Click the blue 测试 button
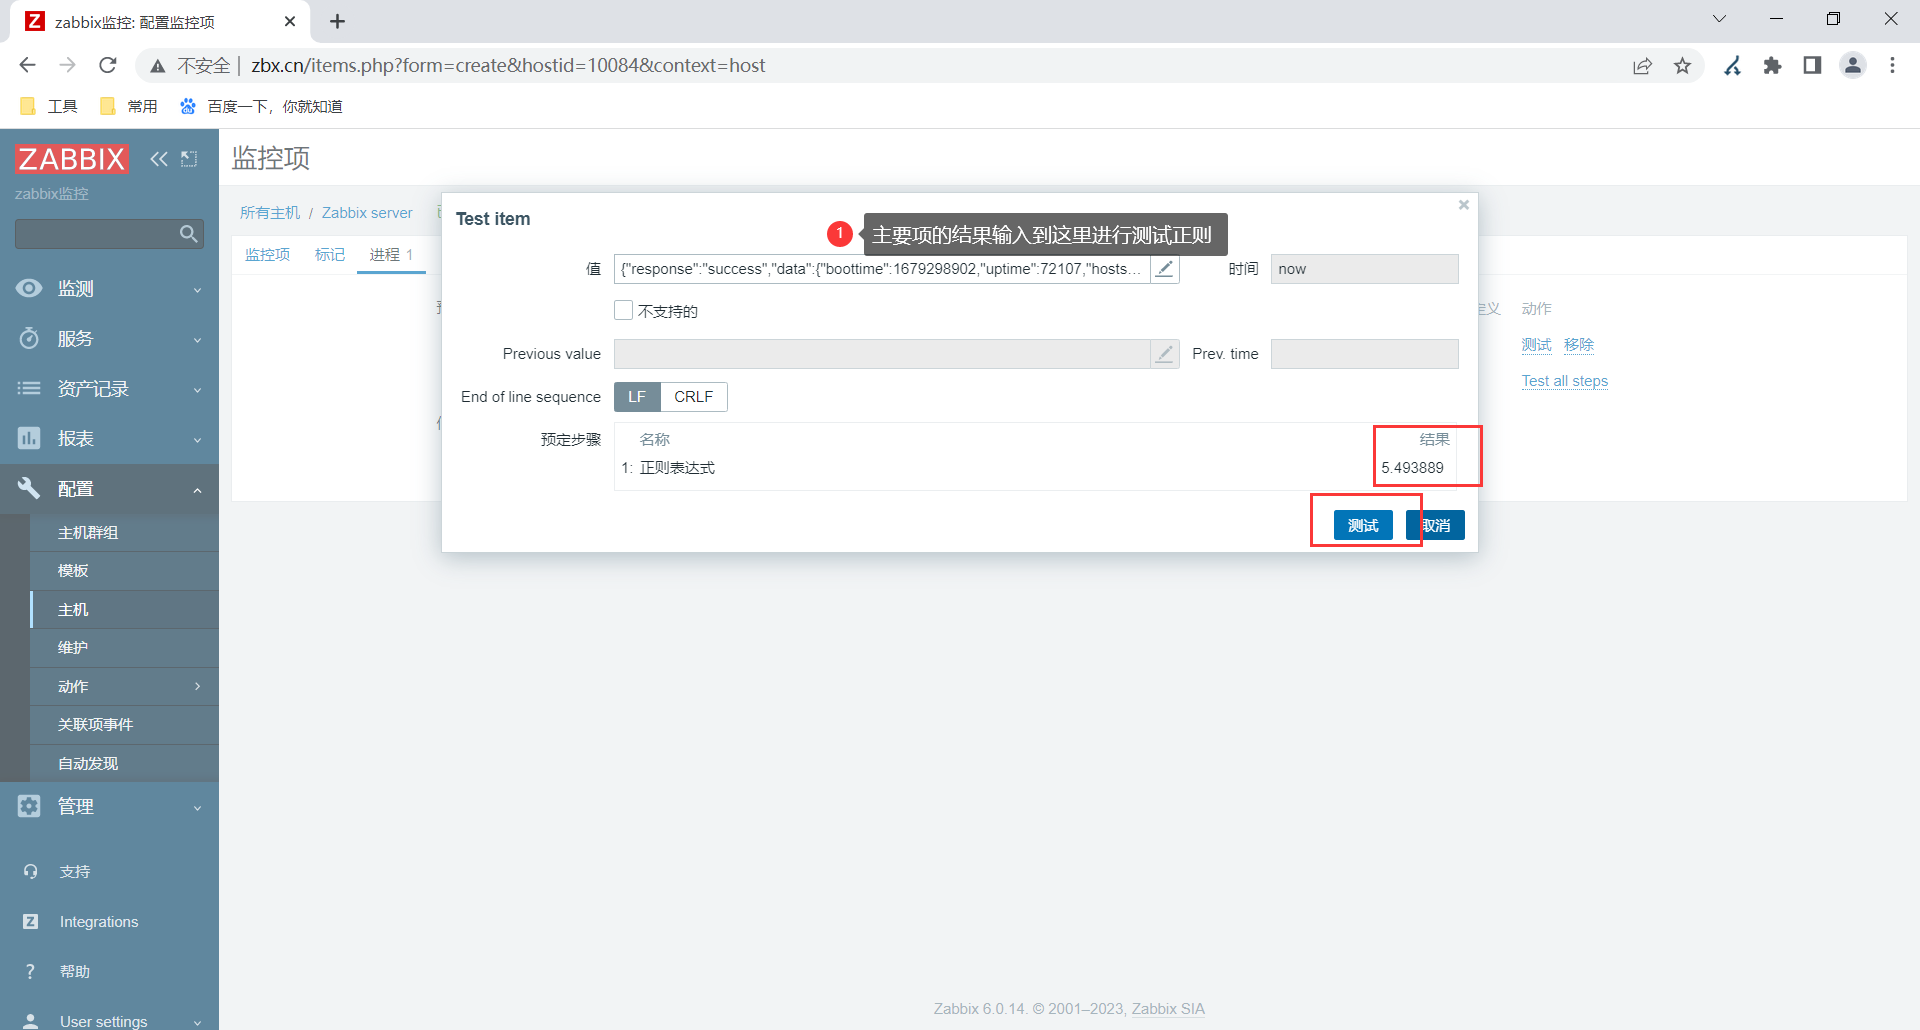The image size is (1920, 1030). click(1363, 525)
